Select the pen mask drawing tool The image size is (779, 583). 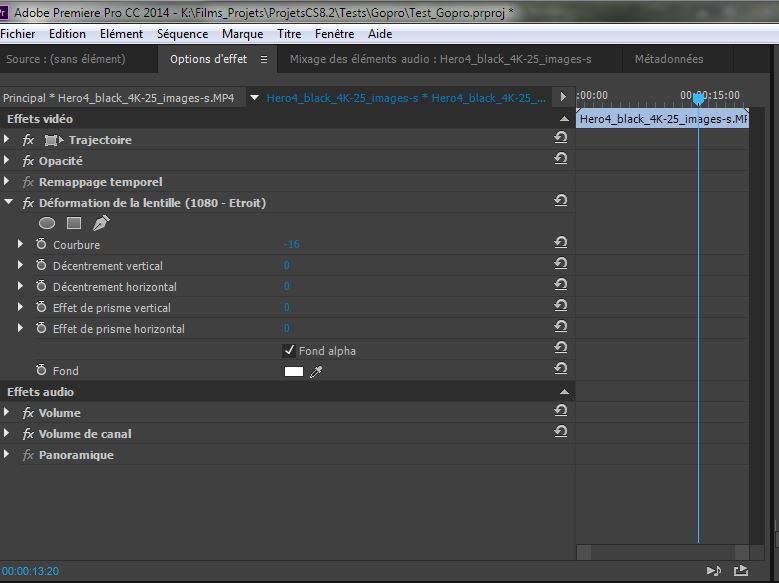(101, 224)
